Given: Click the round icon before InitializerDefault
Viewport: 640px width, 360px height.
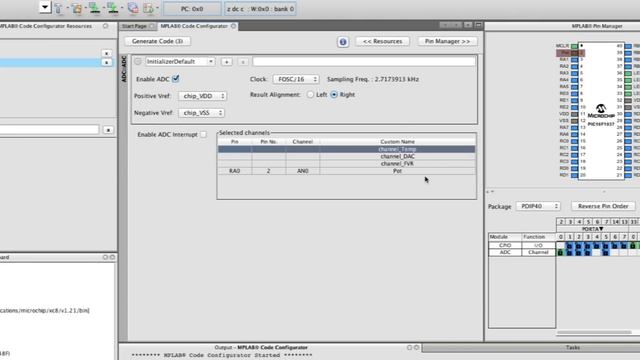Looking at the screenshot, I should click(x=138, y=62).
